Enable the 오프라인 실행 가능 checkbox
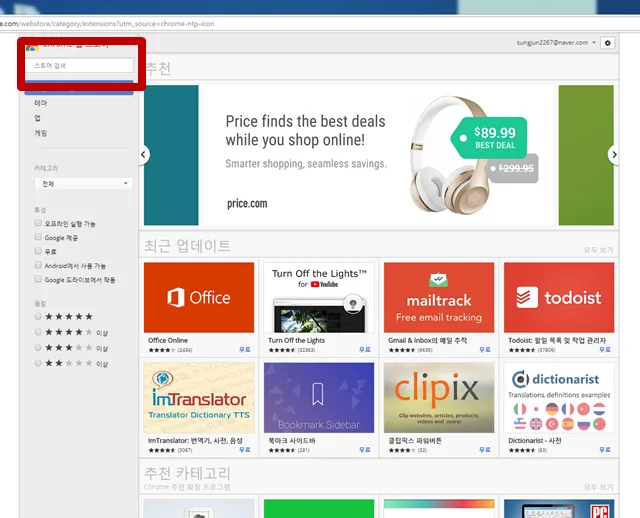This screenshot has height=518, width=640. [x=38, y=223]
